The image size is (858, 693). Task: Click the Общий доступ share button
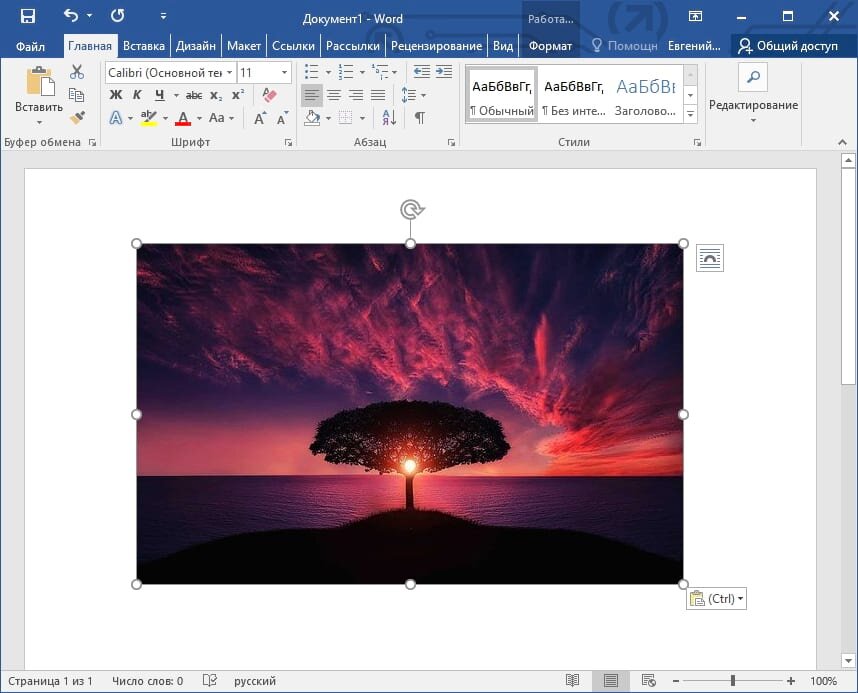[x=787, y=46]
